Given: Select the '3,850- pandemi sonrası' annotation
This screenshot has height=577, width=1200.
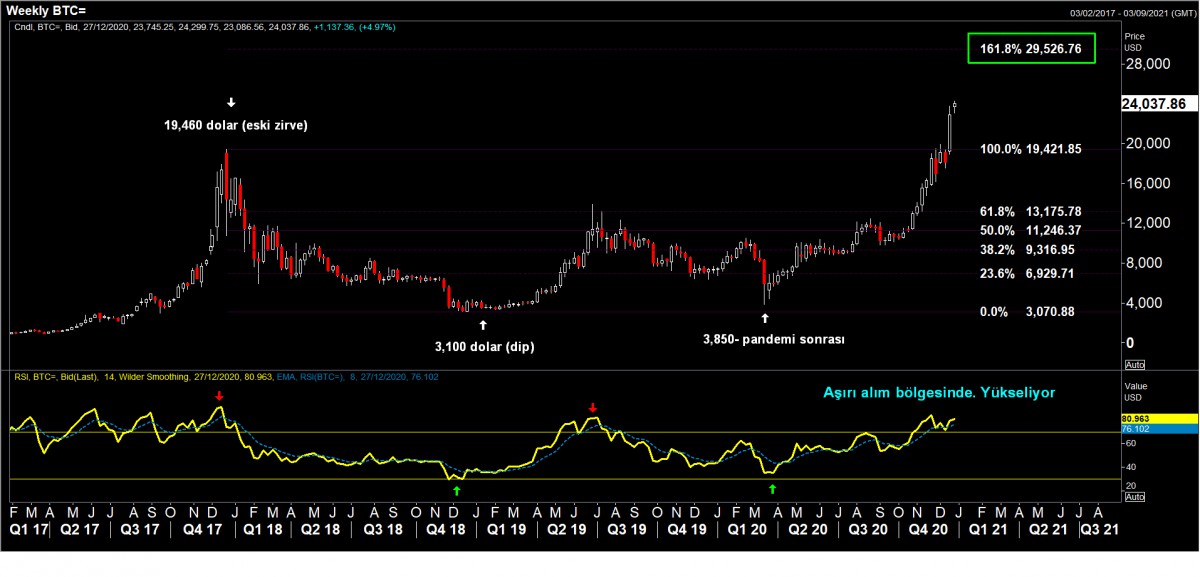Looking at the screenshot, I should pos(774,339).
